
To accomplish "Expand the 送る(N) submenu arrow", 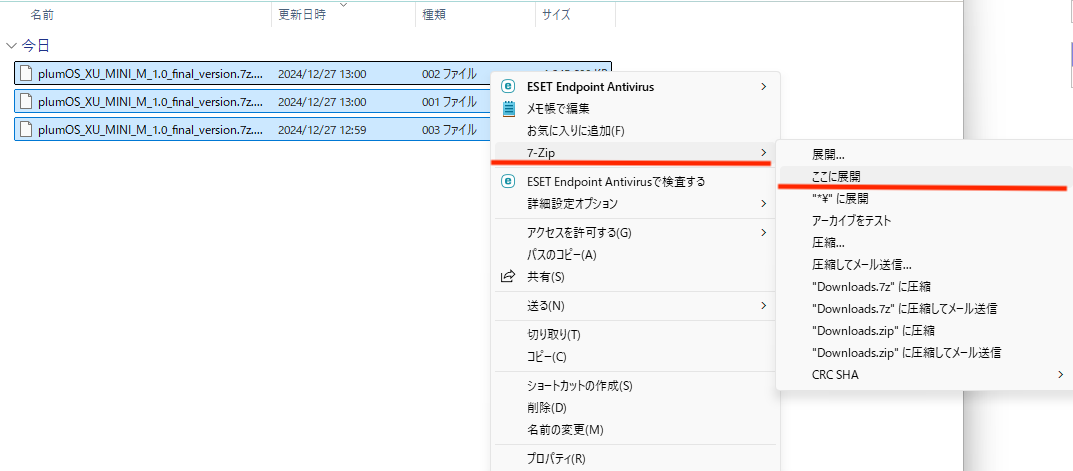I will pos(763,305).
